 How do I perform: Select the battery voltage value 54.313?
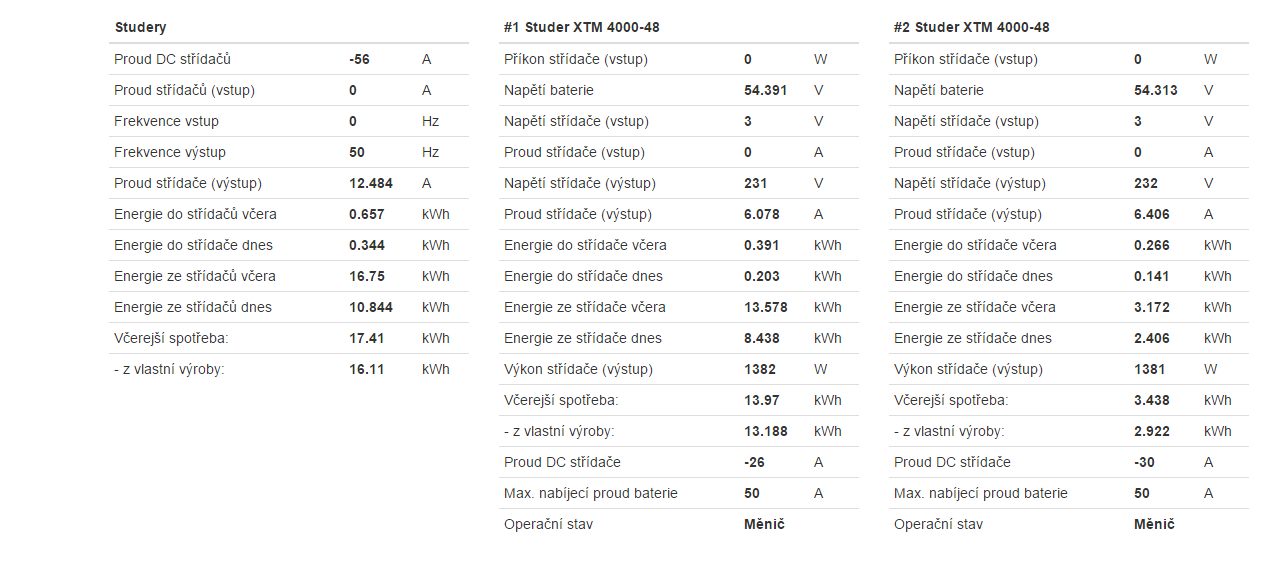click(1155, 90)
